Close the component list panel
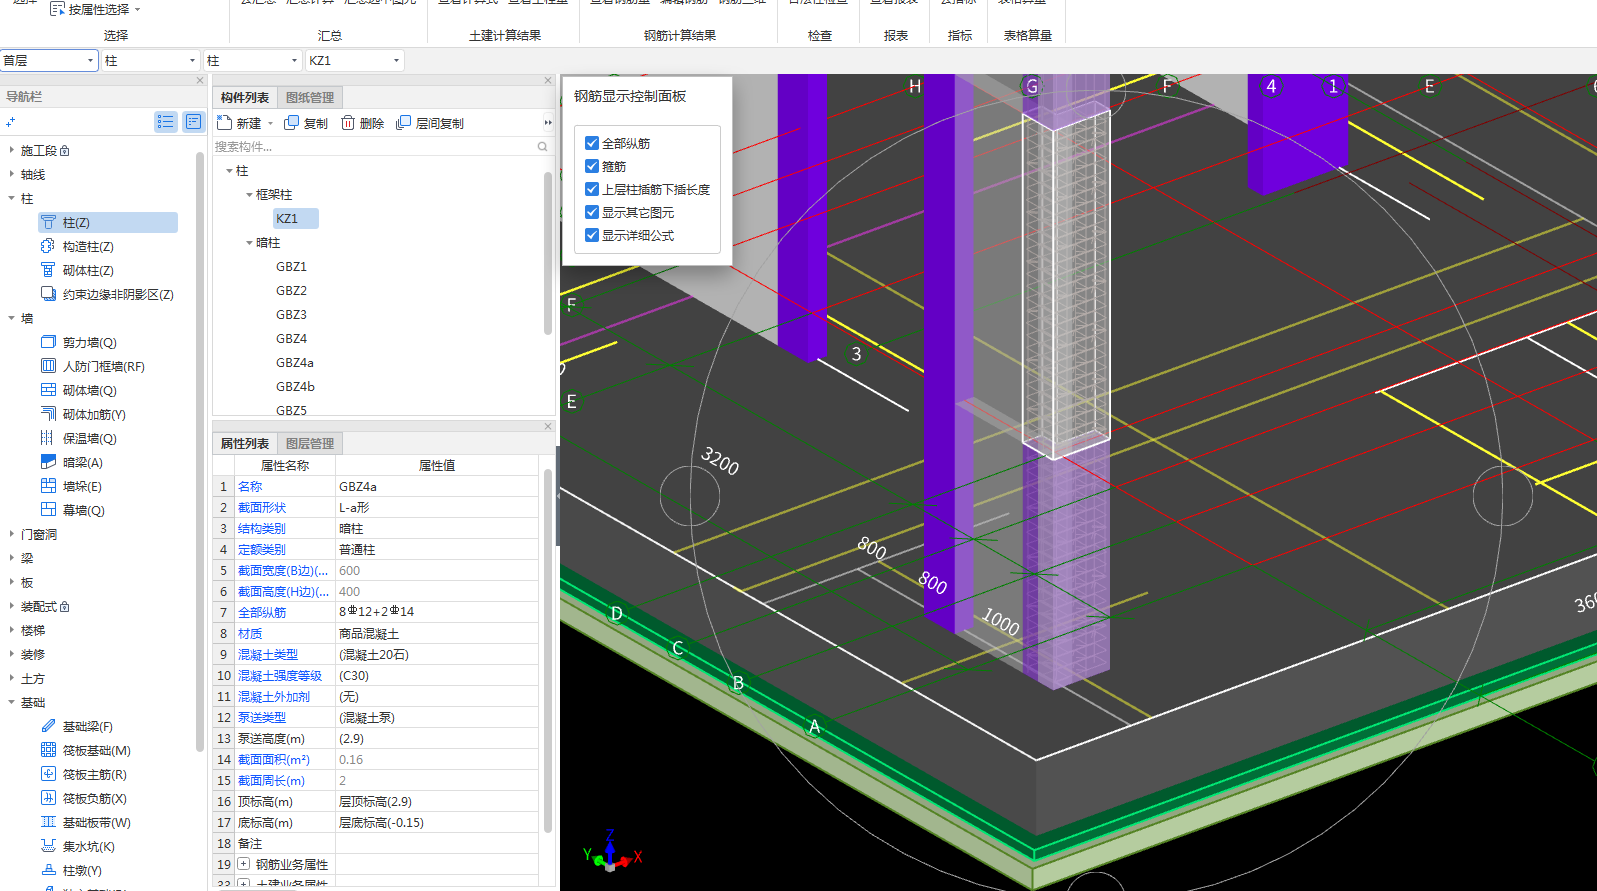 [x=548, y=80]
